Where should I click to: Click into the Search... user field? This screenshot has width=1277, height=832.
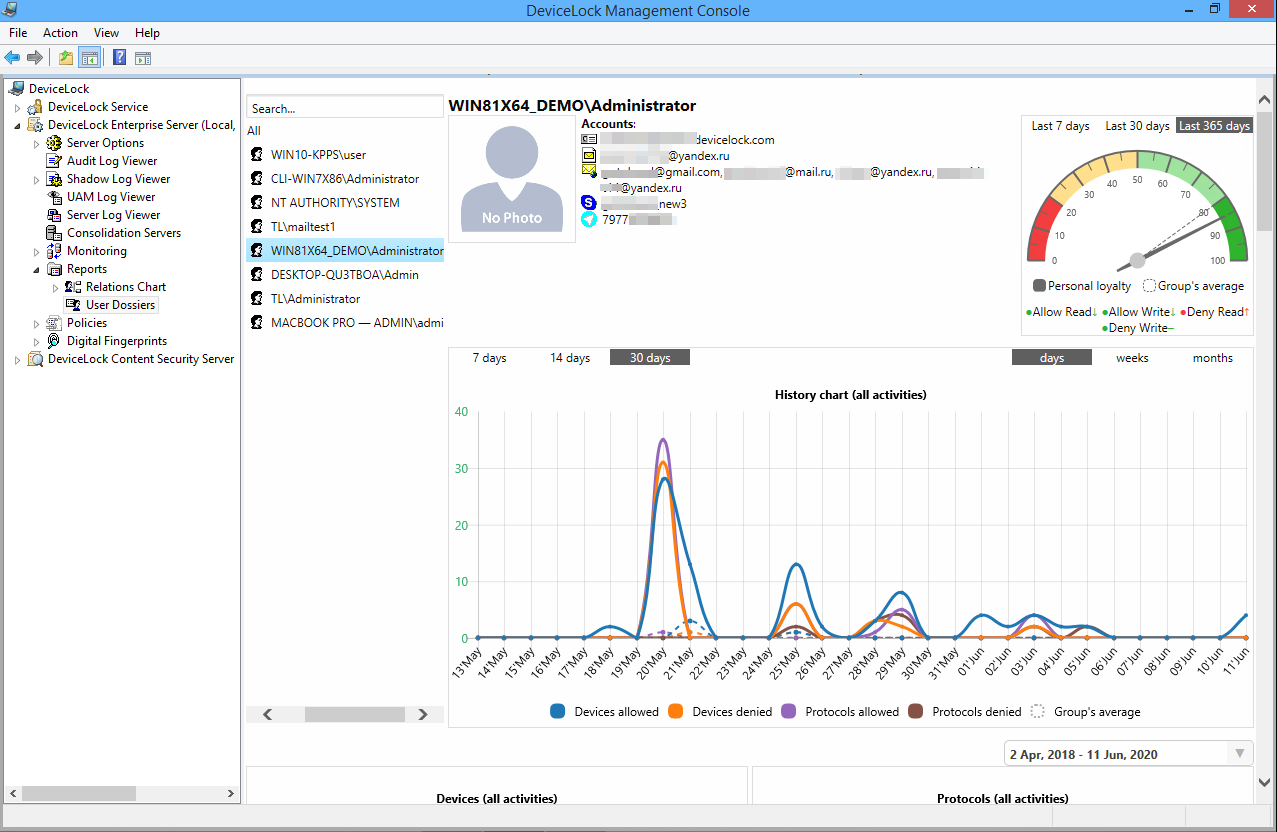pyautogui.click(x=345, y=108)
